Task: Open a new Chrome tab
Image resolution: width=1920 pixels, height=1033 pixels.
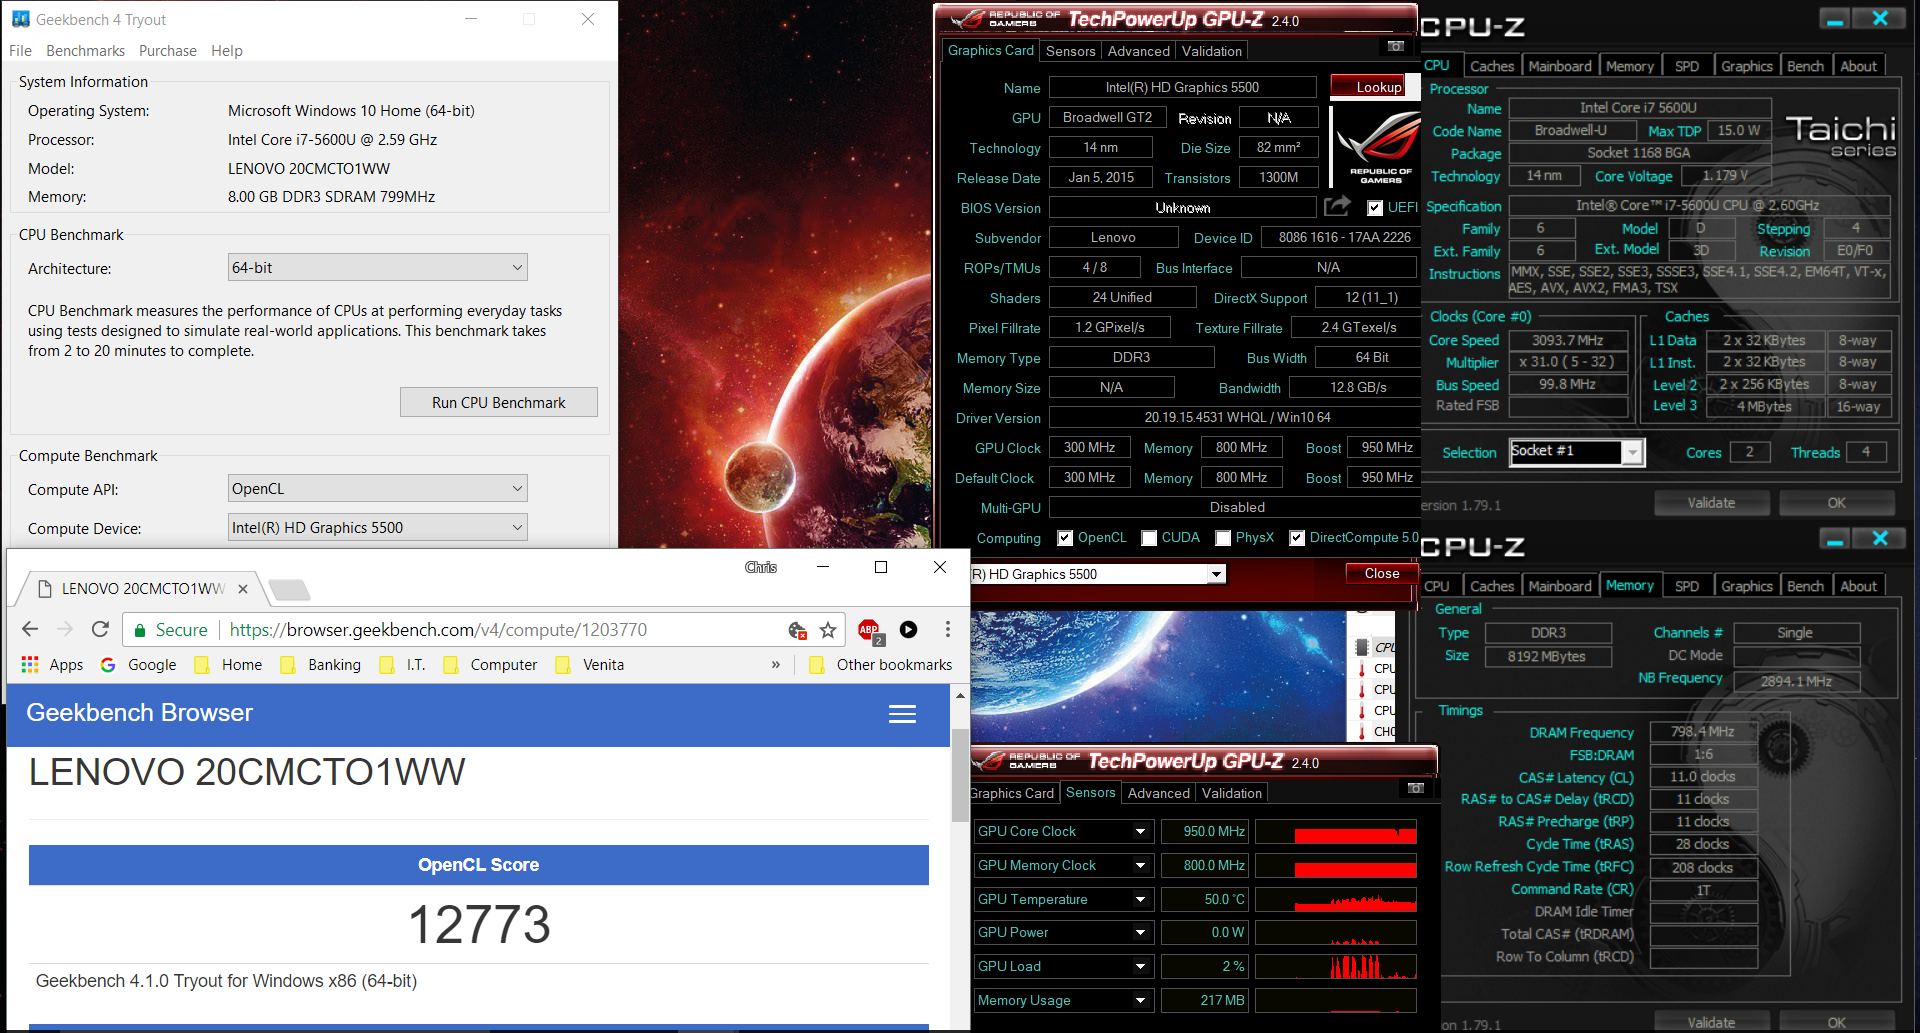Action: [290, 590]
